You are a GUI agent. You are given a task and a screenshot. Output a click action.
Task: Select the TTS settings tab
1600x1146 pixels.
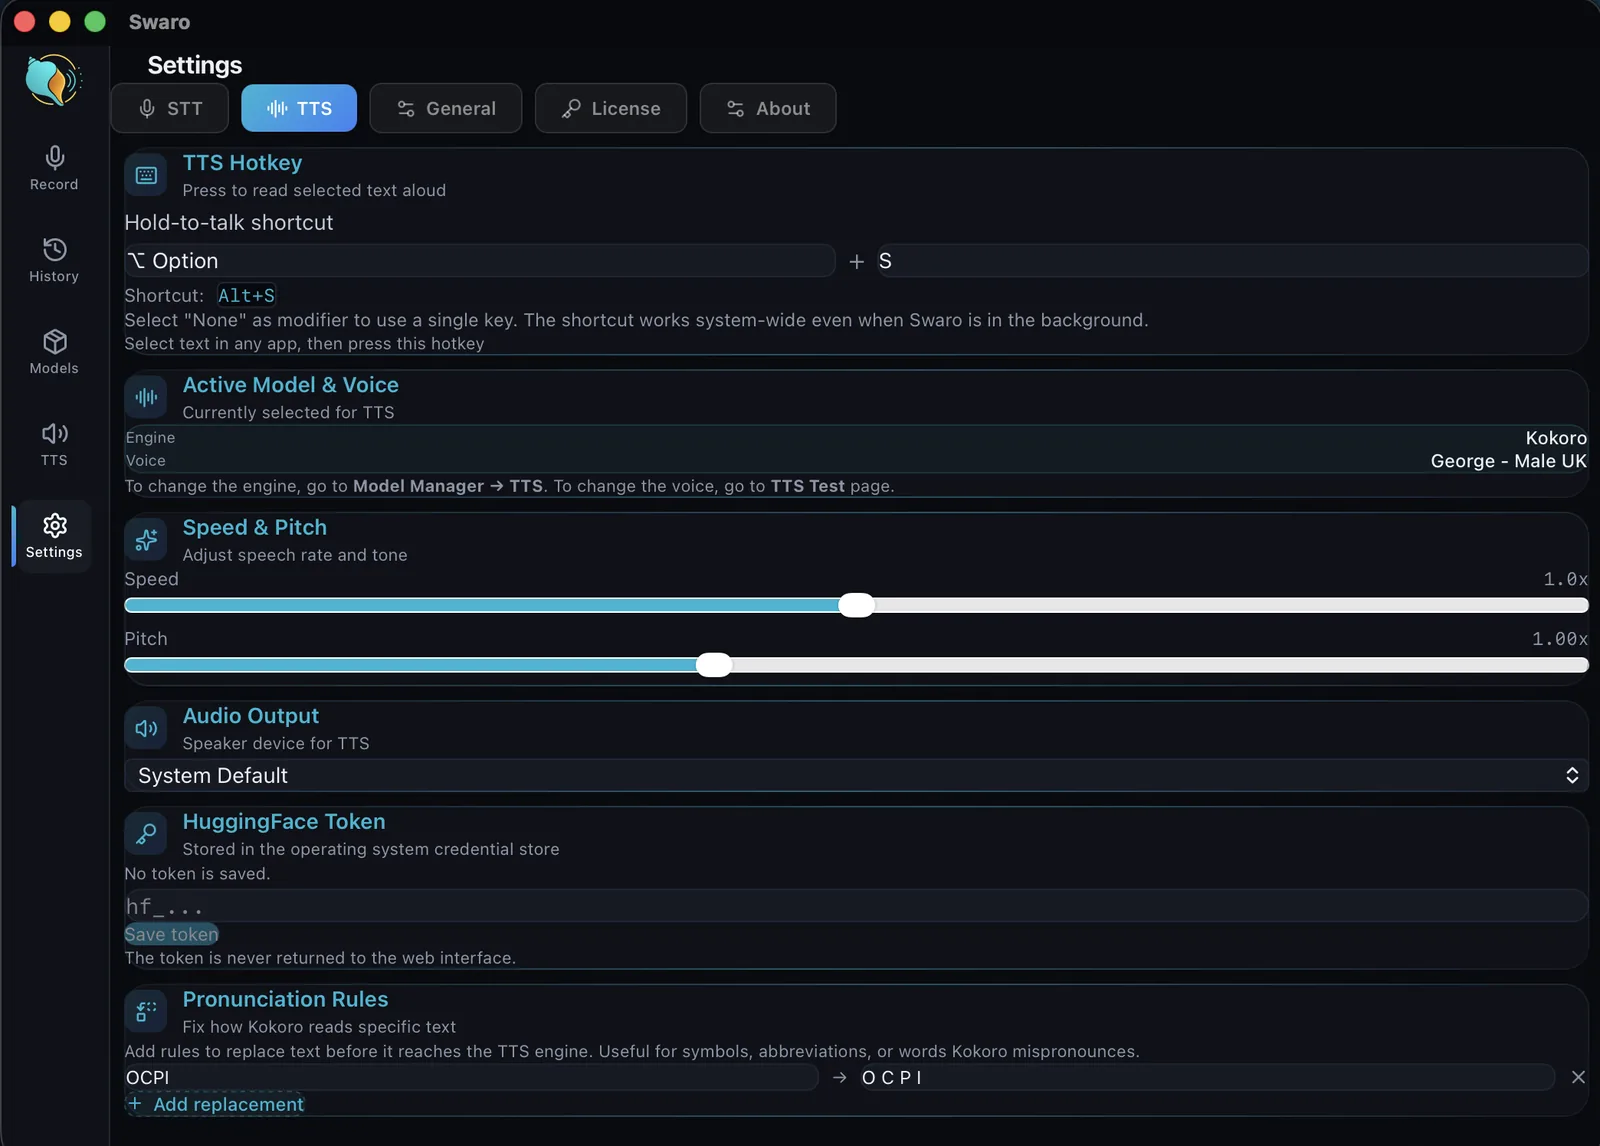pyautogui.click(x=299, y=108)
